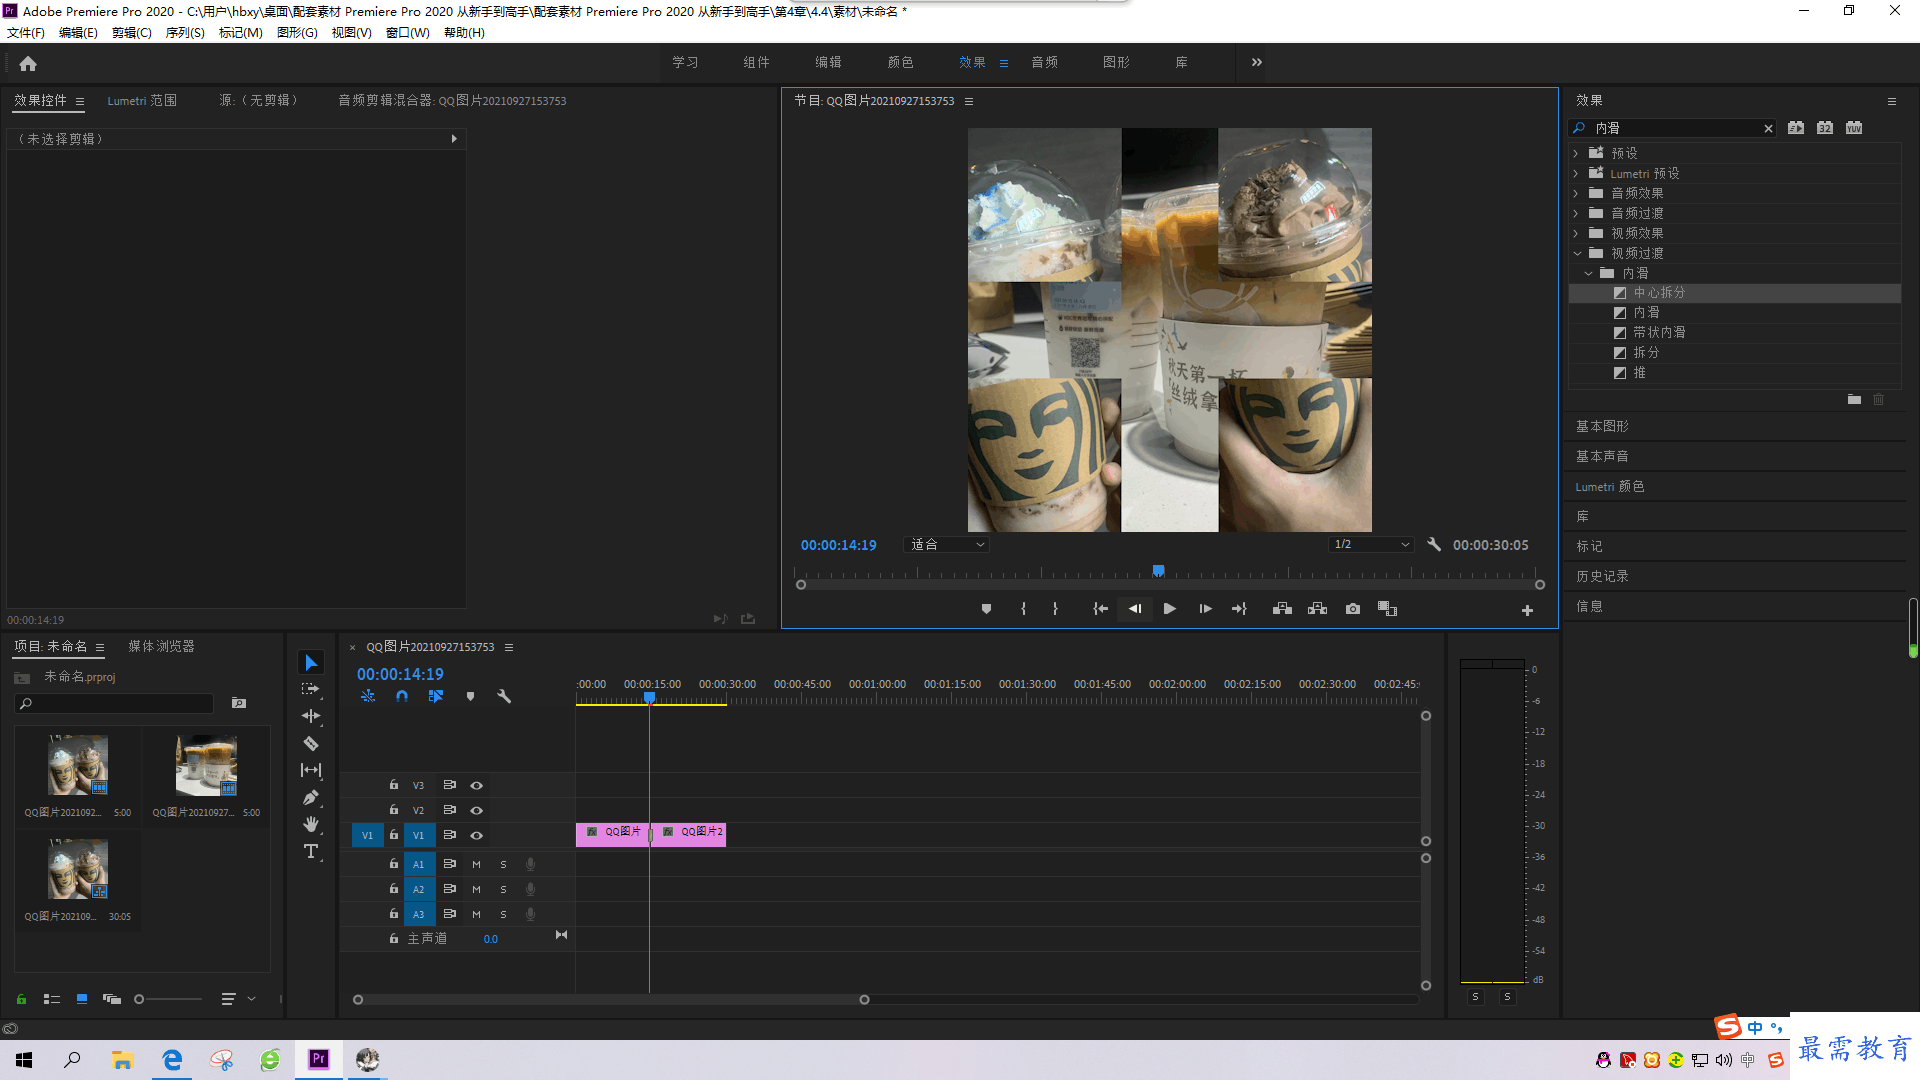Screen dimensions: 1920x1080
Task: Expand the Lumetri 预设 folder
Action: click(x=1576, y=174)
